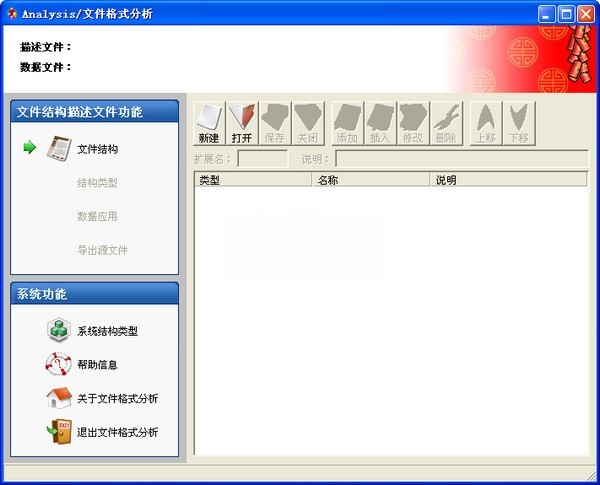Click the 下移 (Move down) toolbar button

click(518, 124)
